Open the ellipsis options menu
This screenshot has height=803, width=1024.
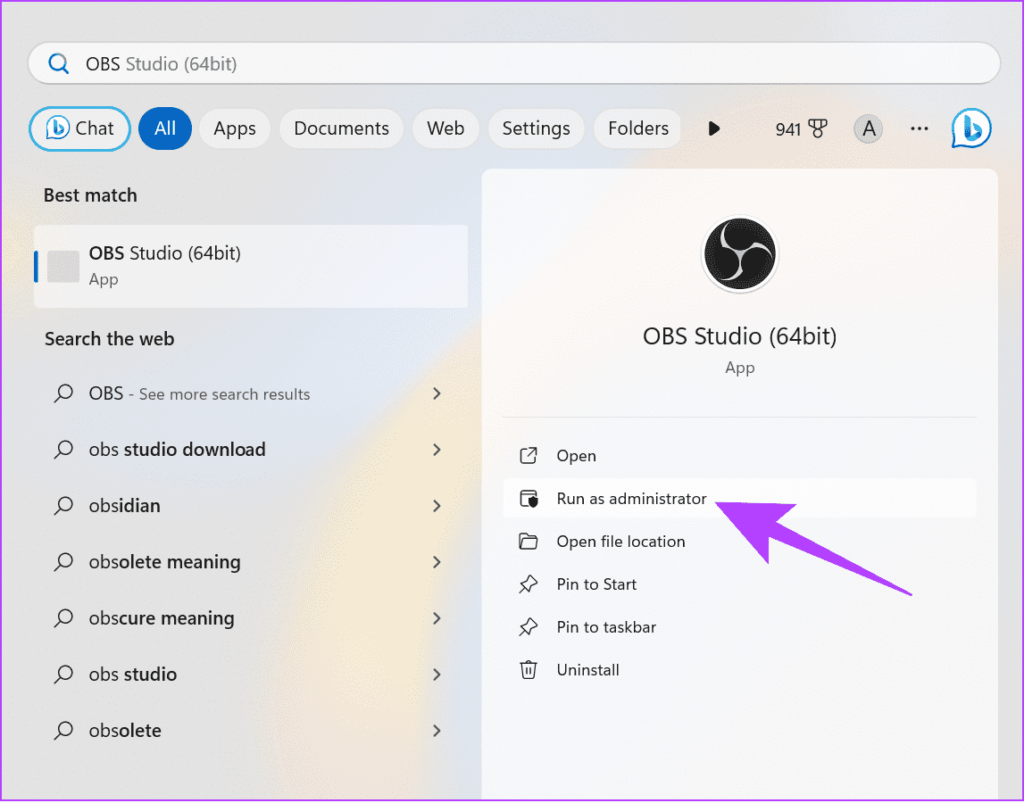click(919, 128)
